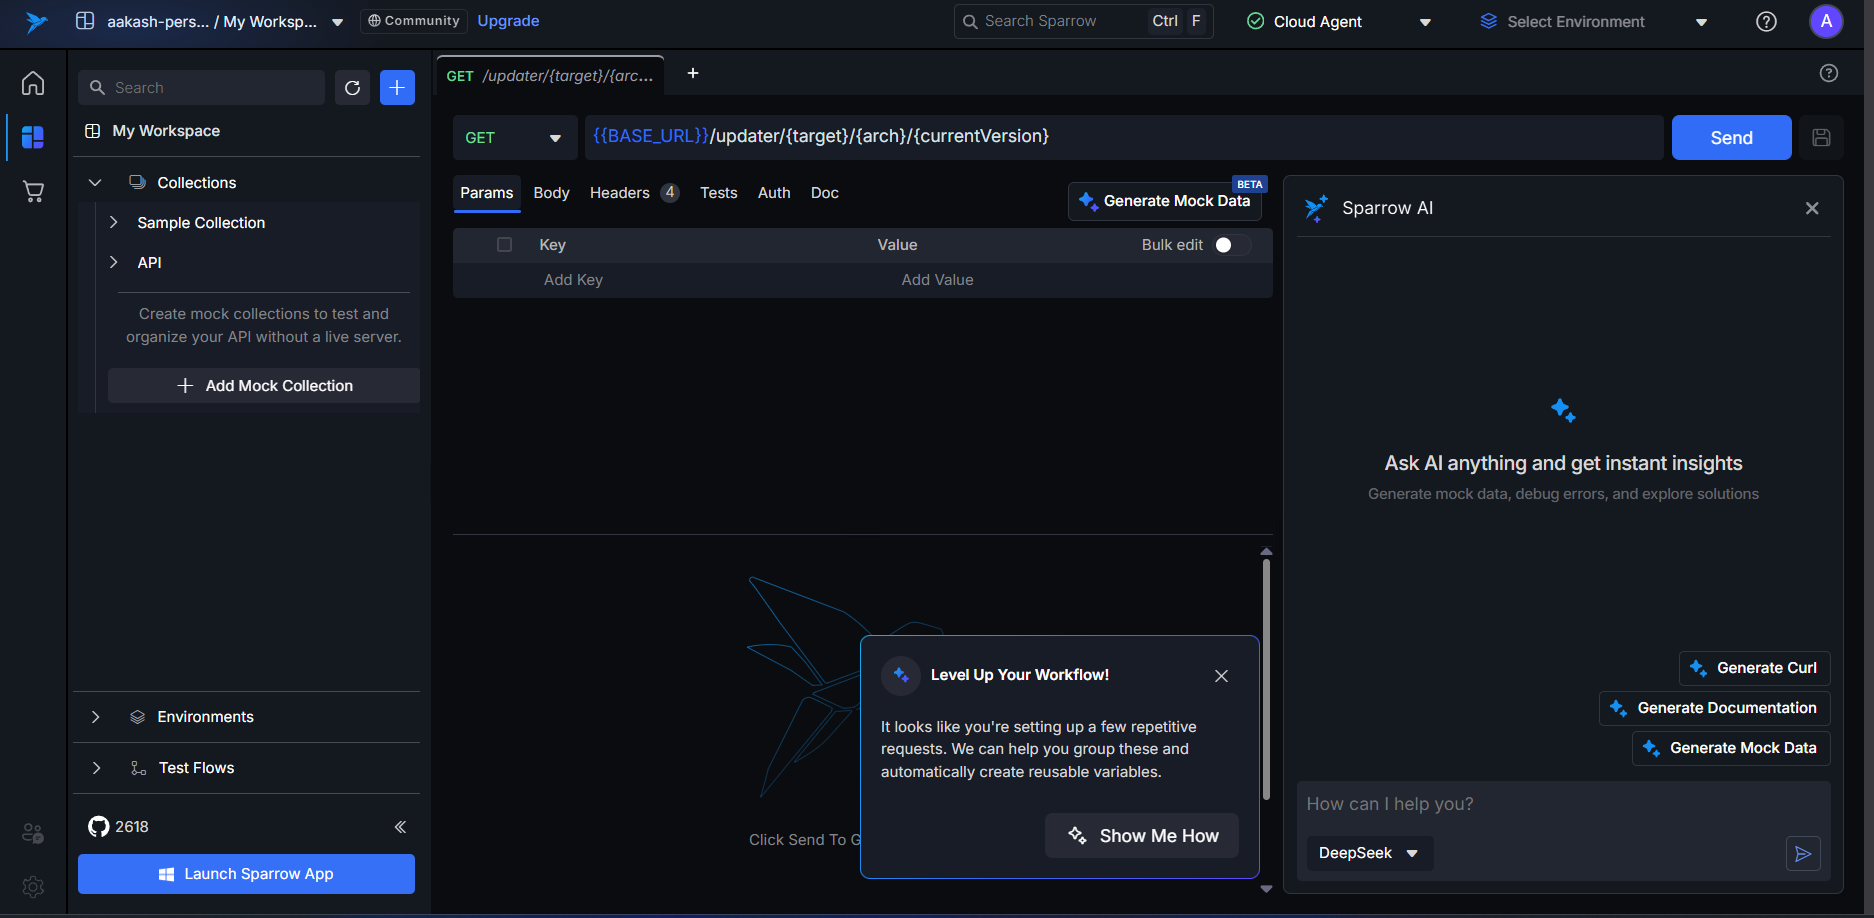1874x918 pixels.
Task: Click the Upgrade link
Action: coord(508,21)
